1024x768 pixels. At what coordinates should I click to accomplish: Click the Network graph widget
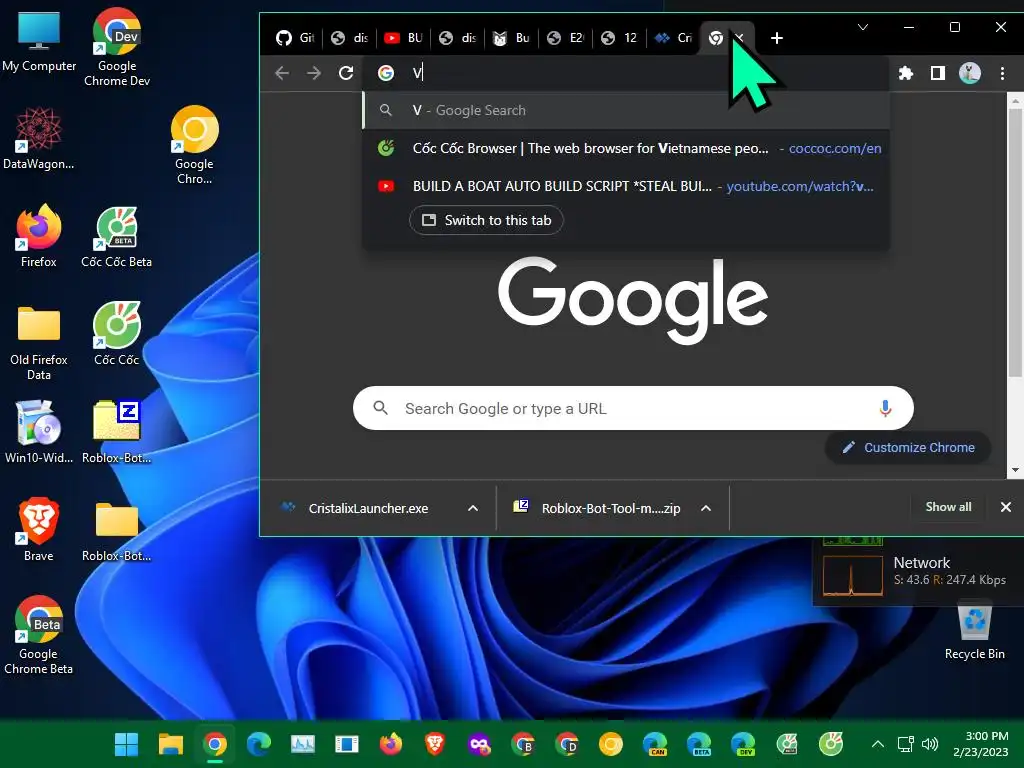point(852,575)
